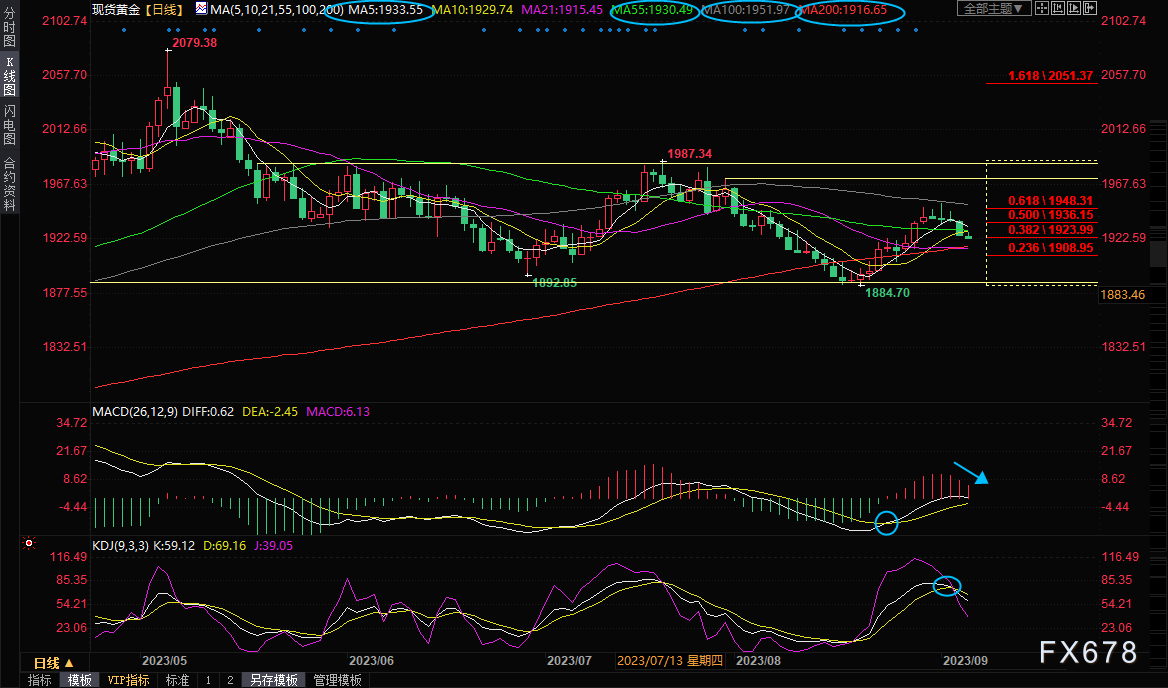
Task: Click the blue arrow annotation on MACD
Action: (x=970, y=473)
